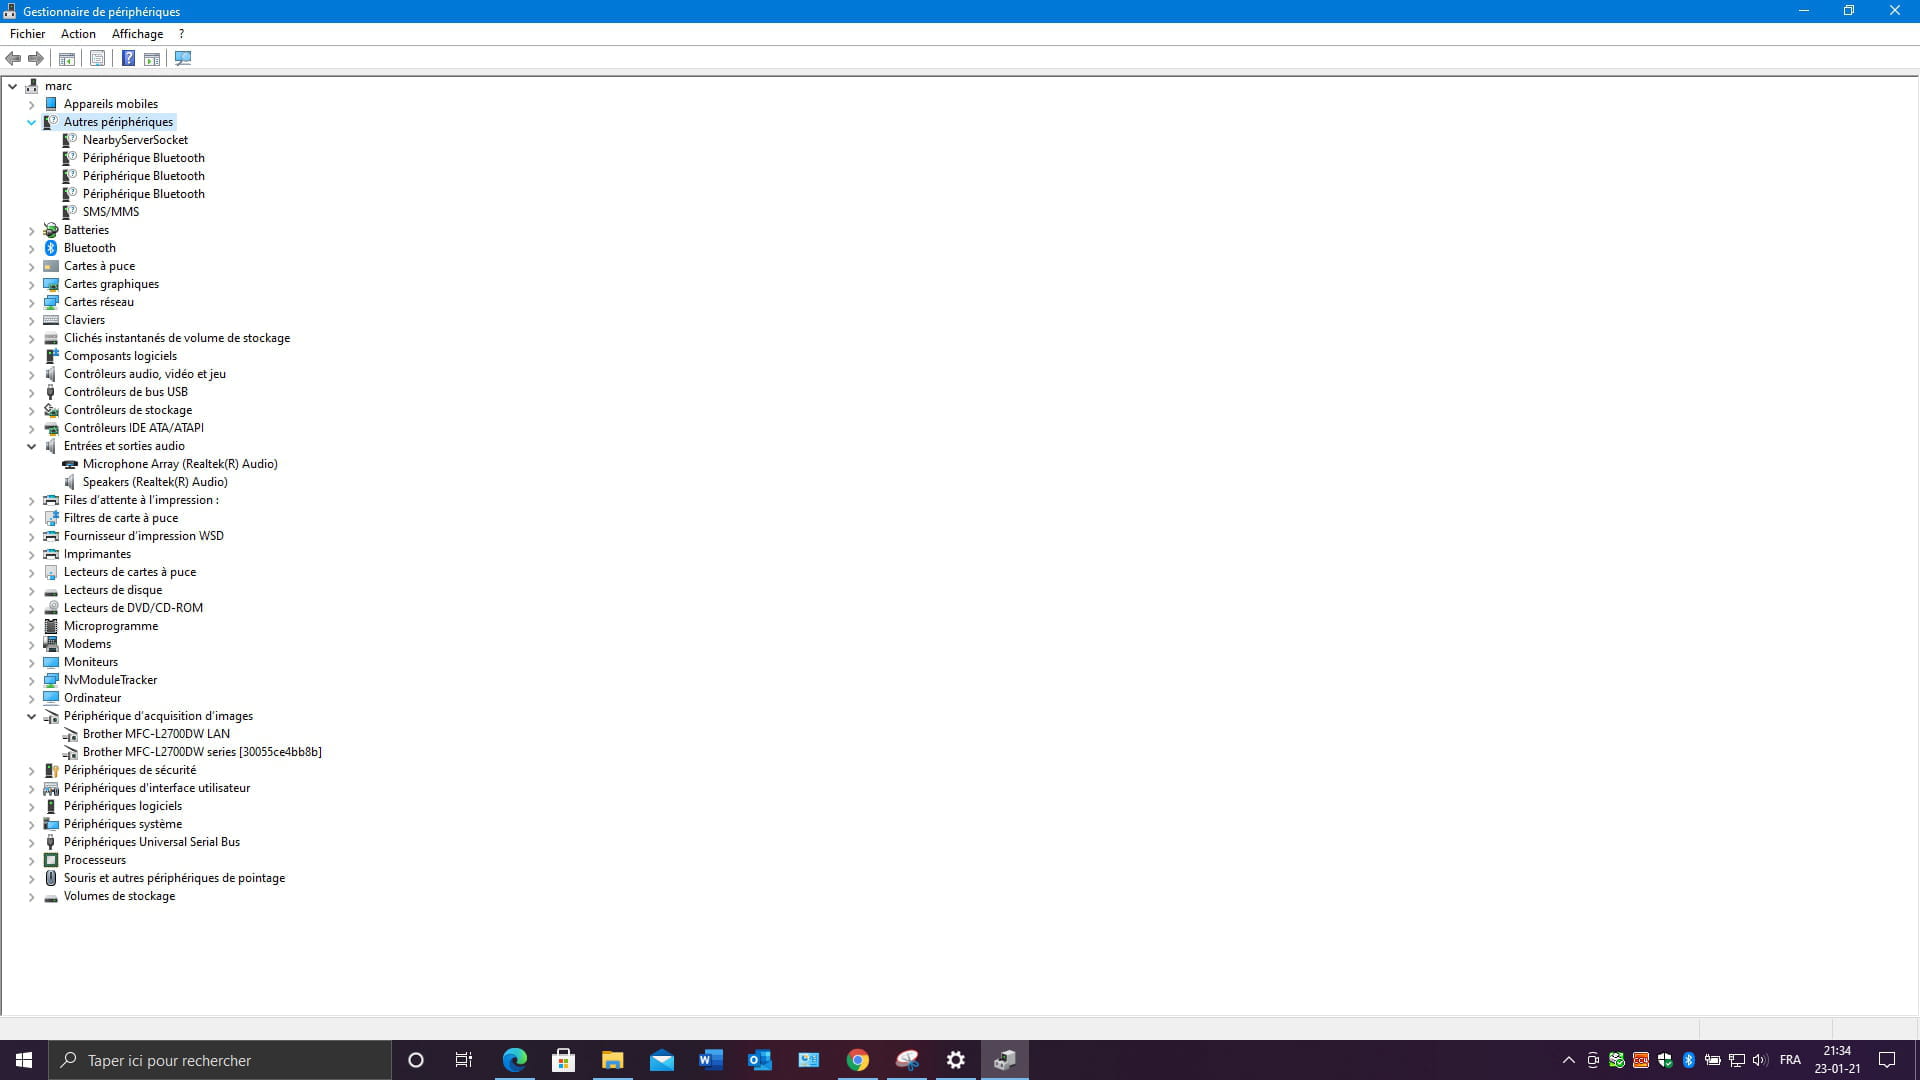Click the volume speaker tray icon

pos(1760,1060)
